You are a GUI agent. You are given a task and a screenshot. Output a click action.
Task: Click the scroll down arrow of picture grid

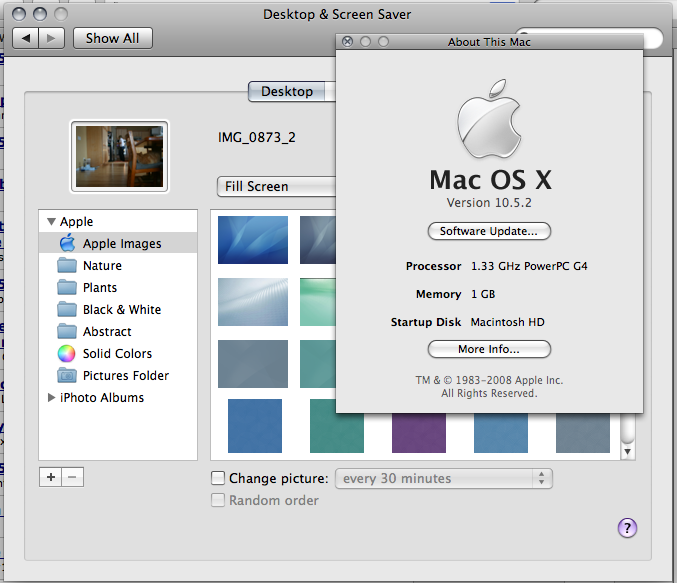tap(628, 452)
